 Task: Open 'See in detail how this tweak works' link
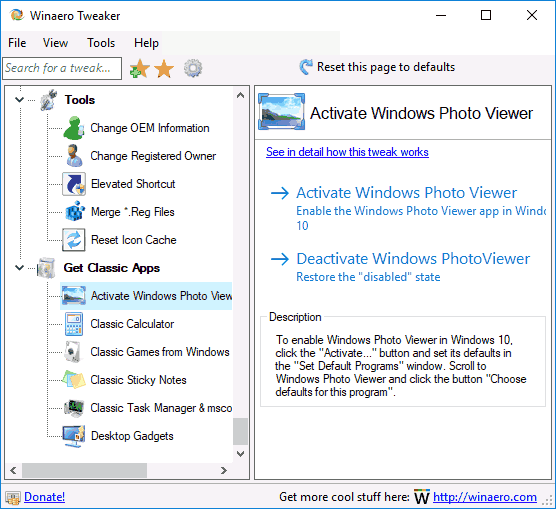pos(347,152)
